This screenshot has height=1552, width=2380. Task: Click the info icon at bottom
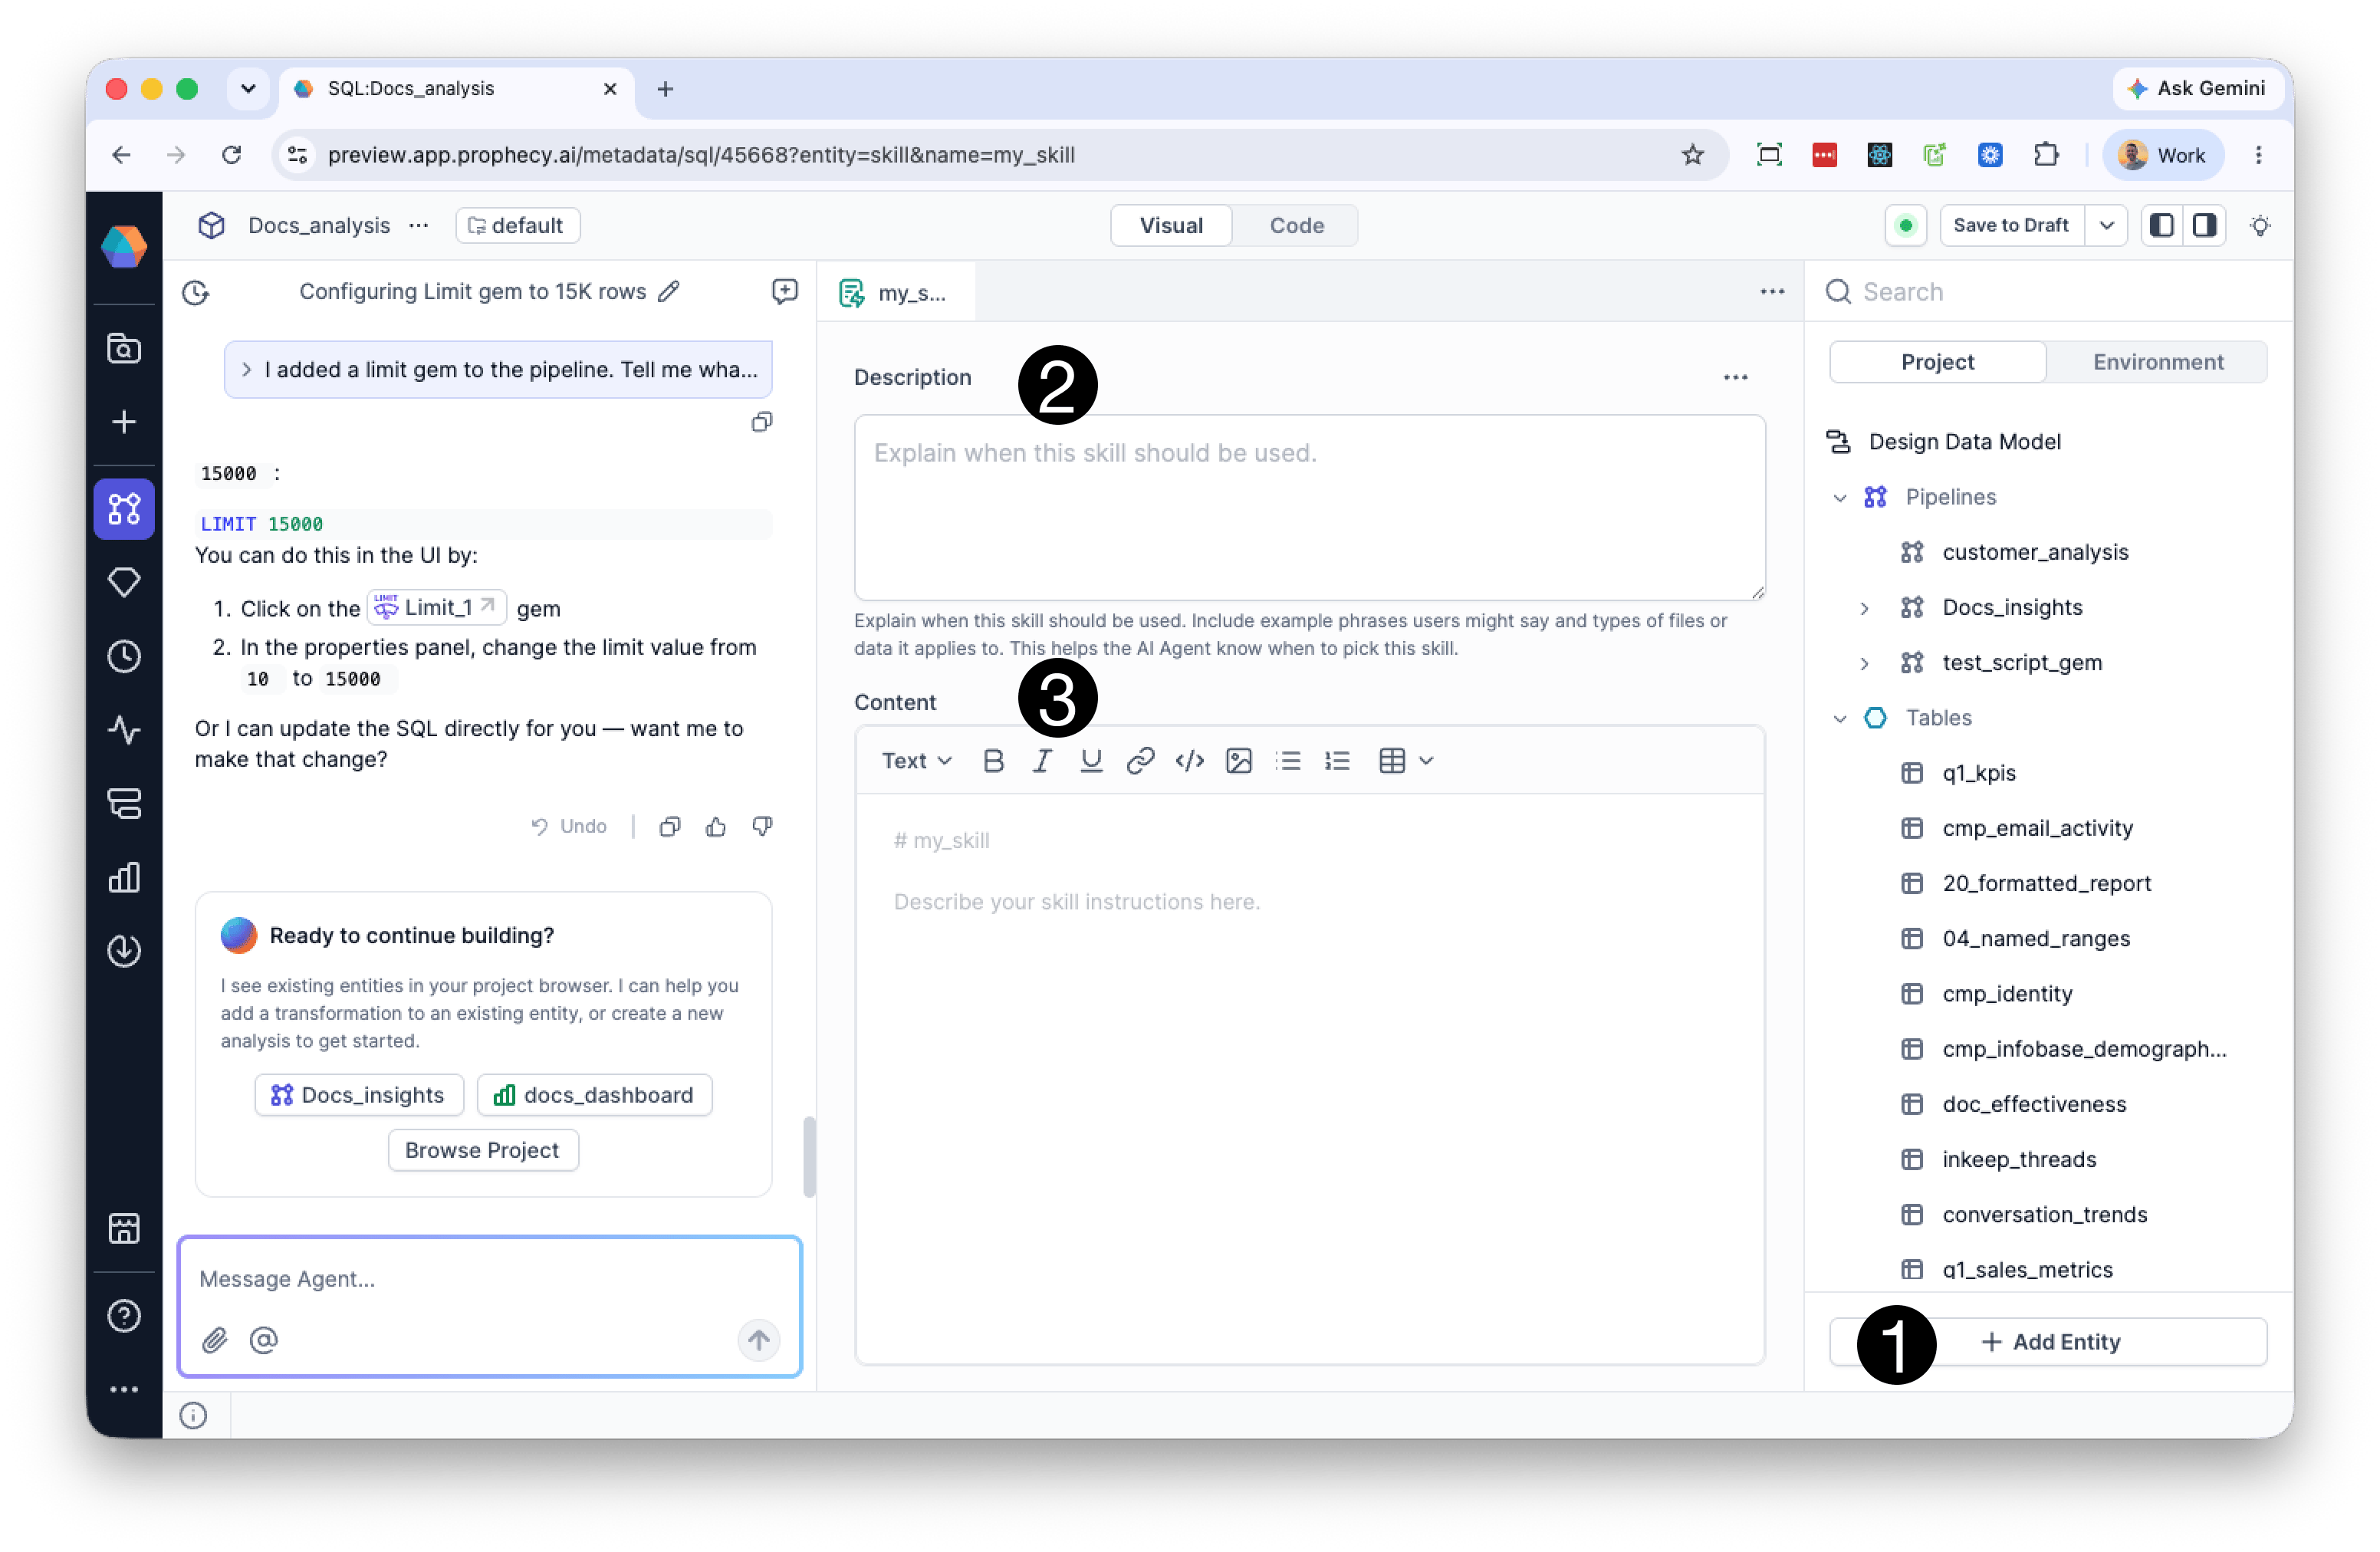click(193, 1415)
